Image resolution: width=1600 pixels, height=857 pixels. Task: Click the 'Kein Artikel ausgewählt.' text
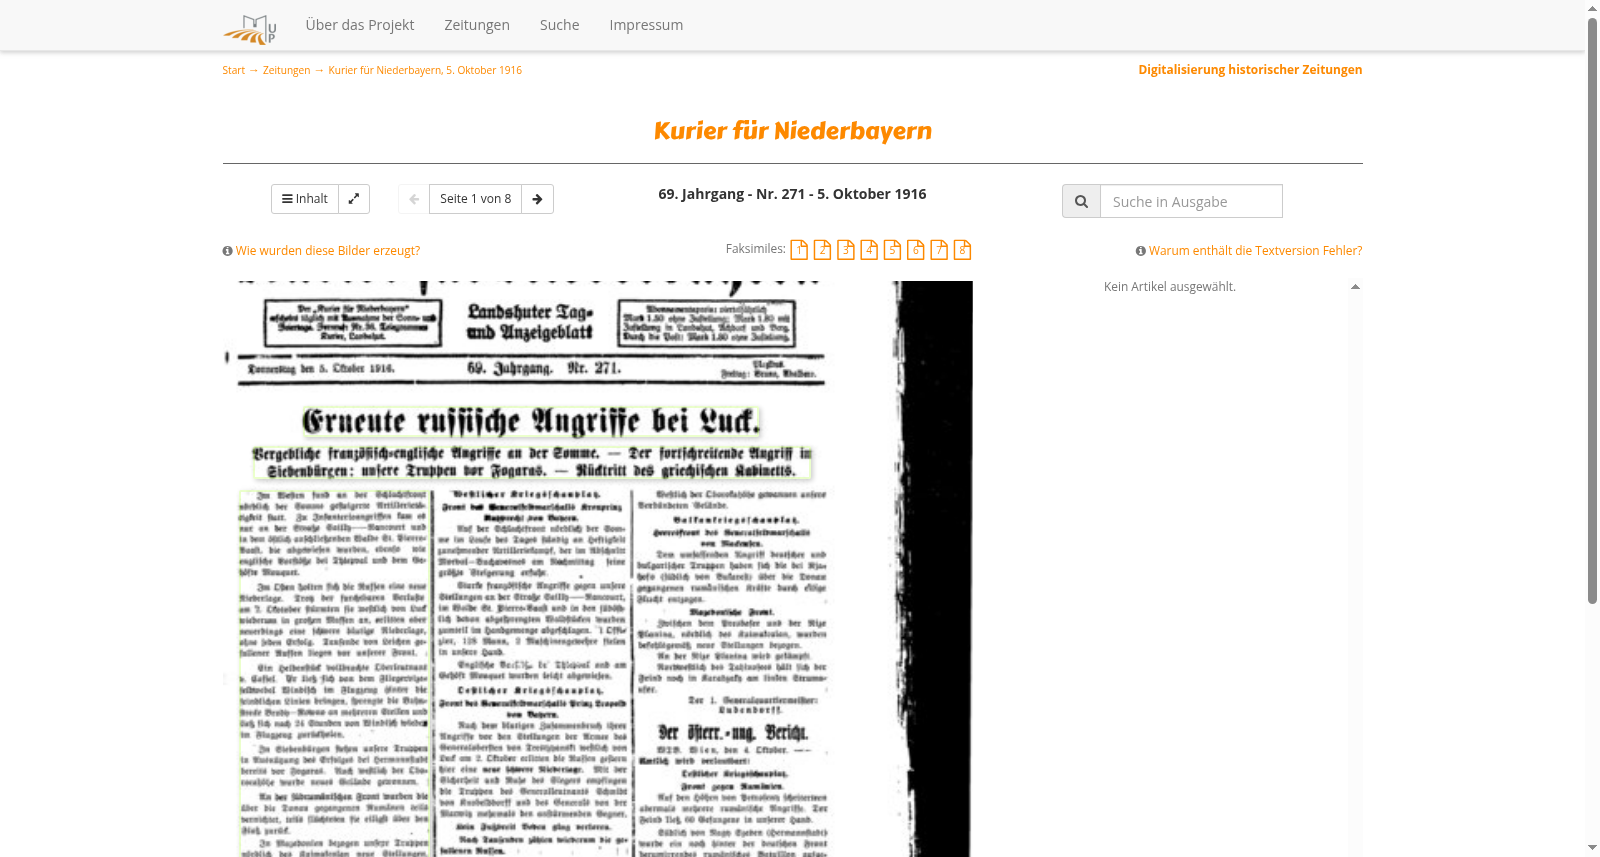[1170, 287]
